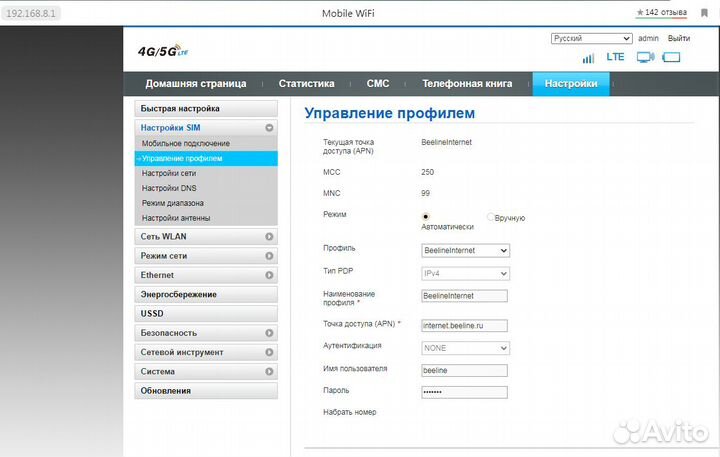Viewport: 720px width, 457px height.
Task: Click the Точка доступа (APN) input field
Action: [464, 326]
